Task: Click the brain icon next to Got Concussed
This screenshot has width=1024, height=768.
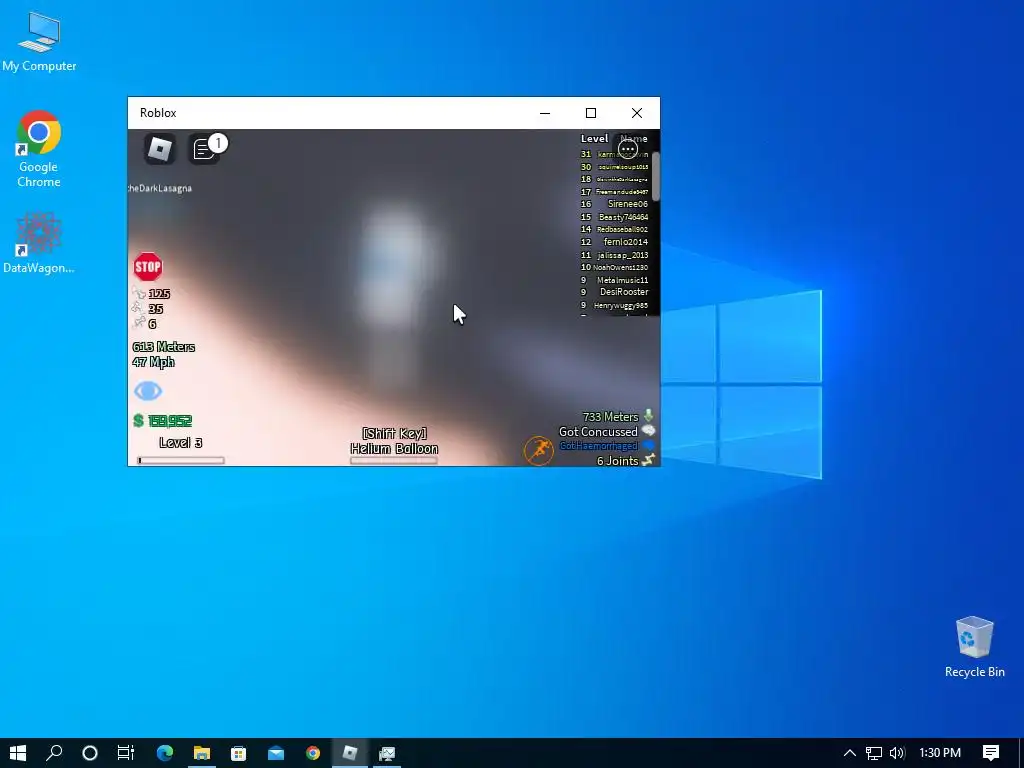Action: tap(648, 431)
